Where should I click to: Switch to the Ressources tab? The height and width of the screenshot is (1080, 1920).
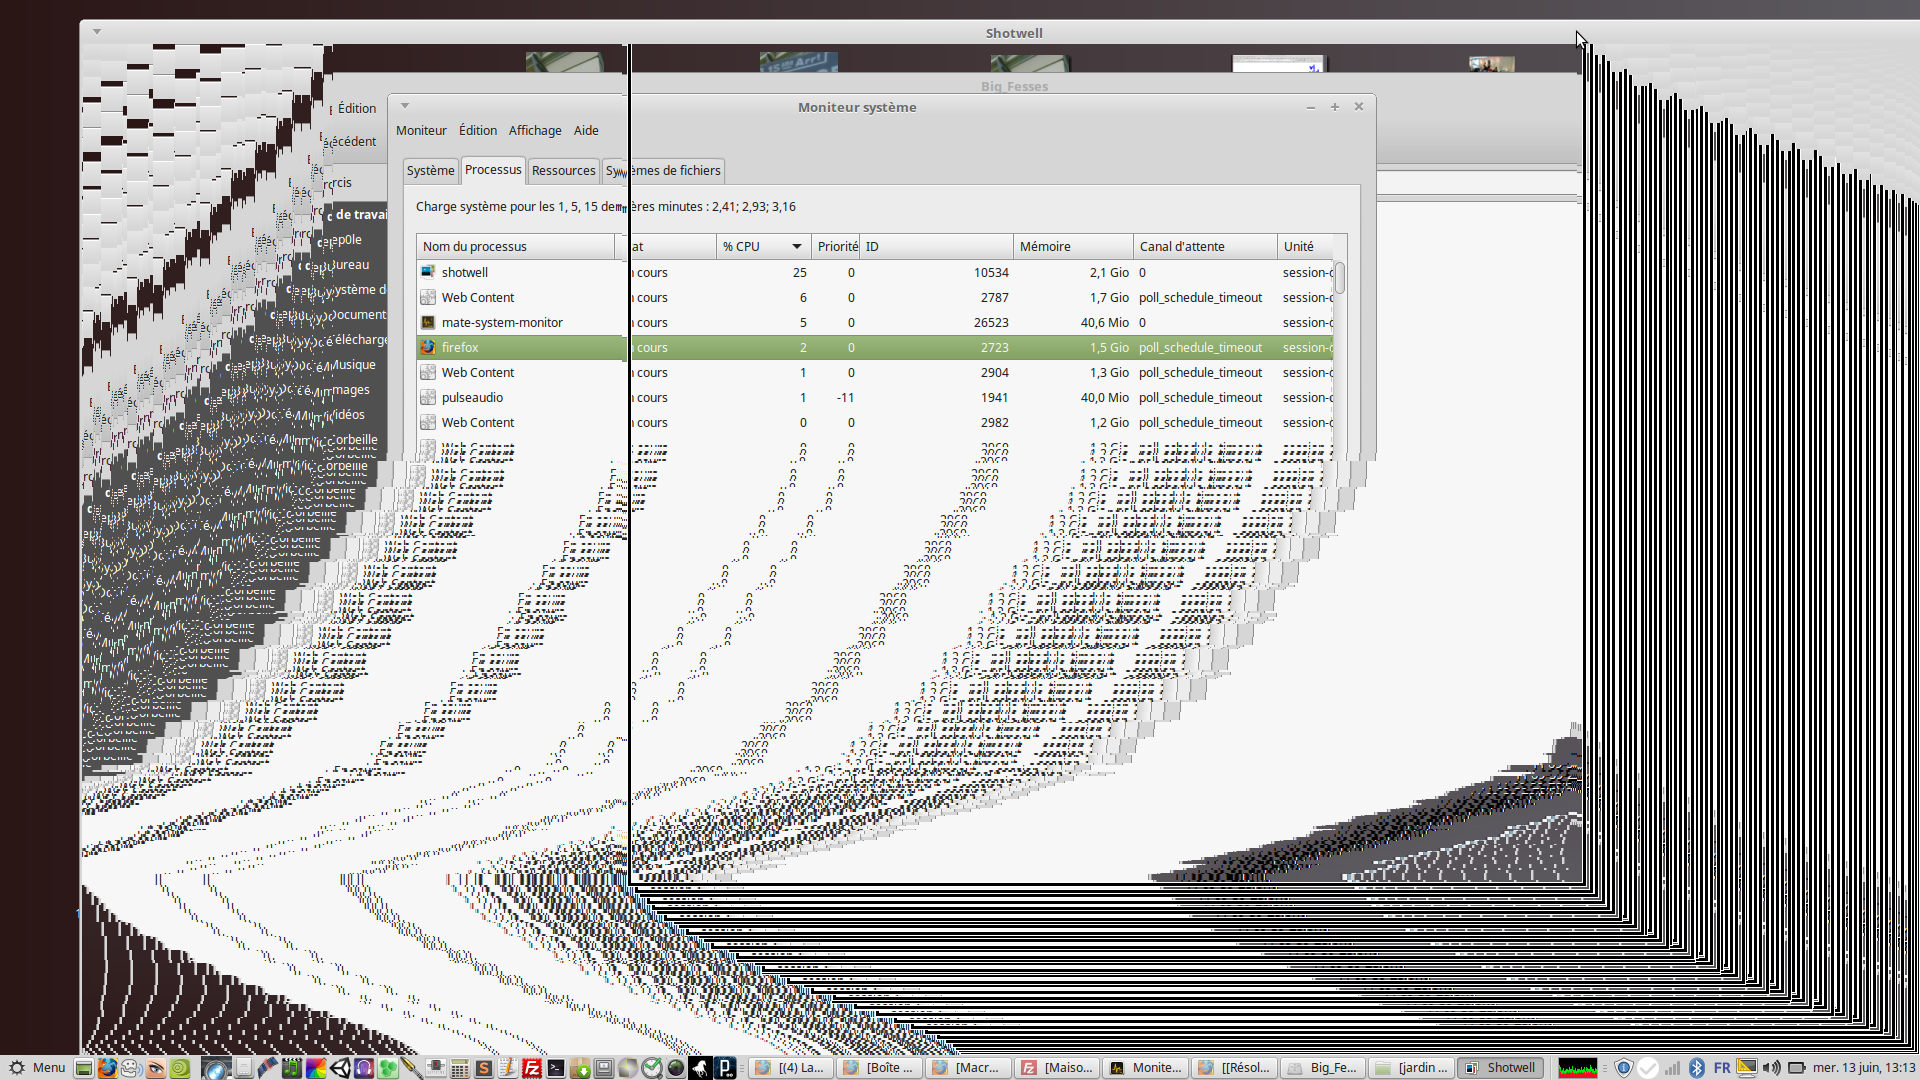click(563, 171)
